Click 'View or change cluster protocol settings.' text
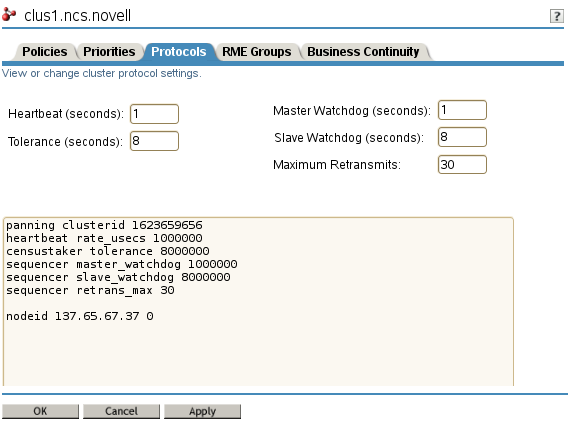 pos(101,73)
